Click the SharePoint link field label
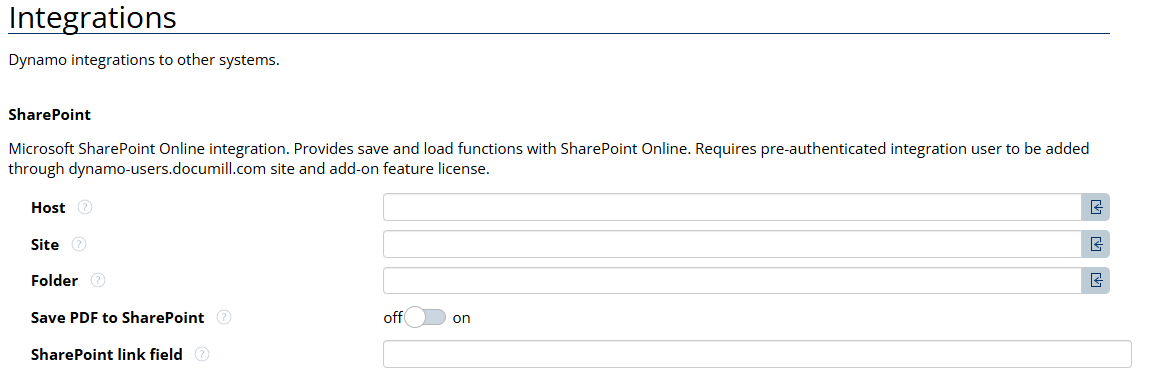Image resolution: width=1149 pixels, height=381 pixels. (x=106, y=355)
